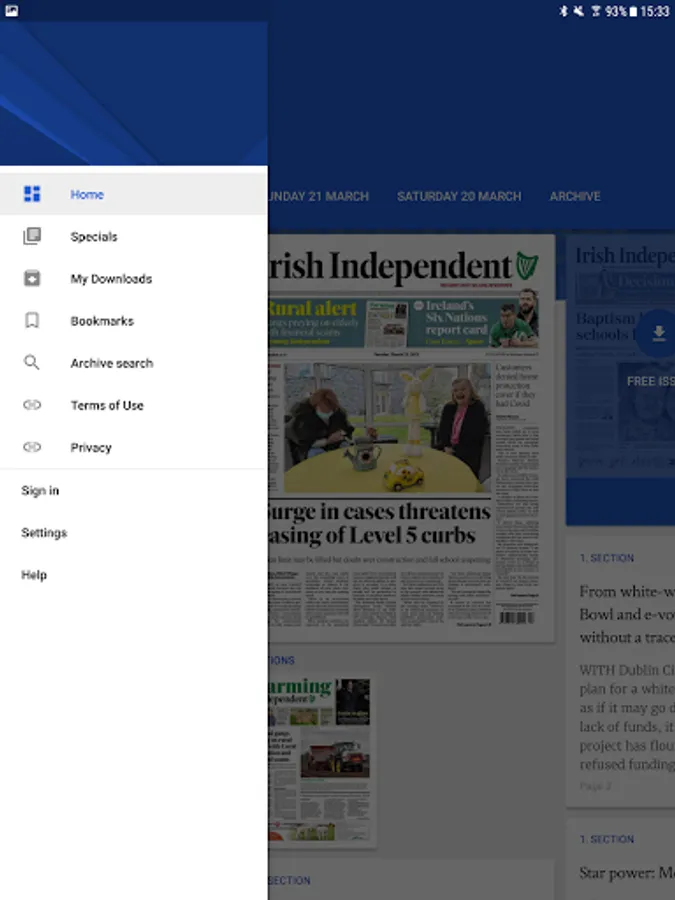This screenshot has height=900, width=675.
Task: Open the 'Star power' article card
Action: coord(620,859)
